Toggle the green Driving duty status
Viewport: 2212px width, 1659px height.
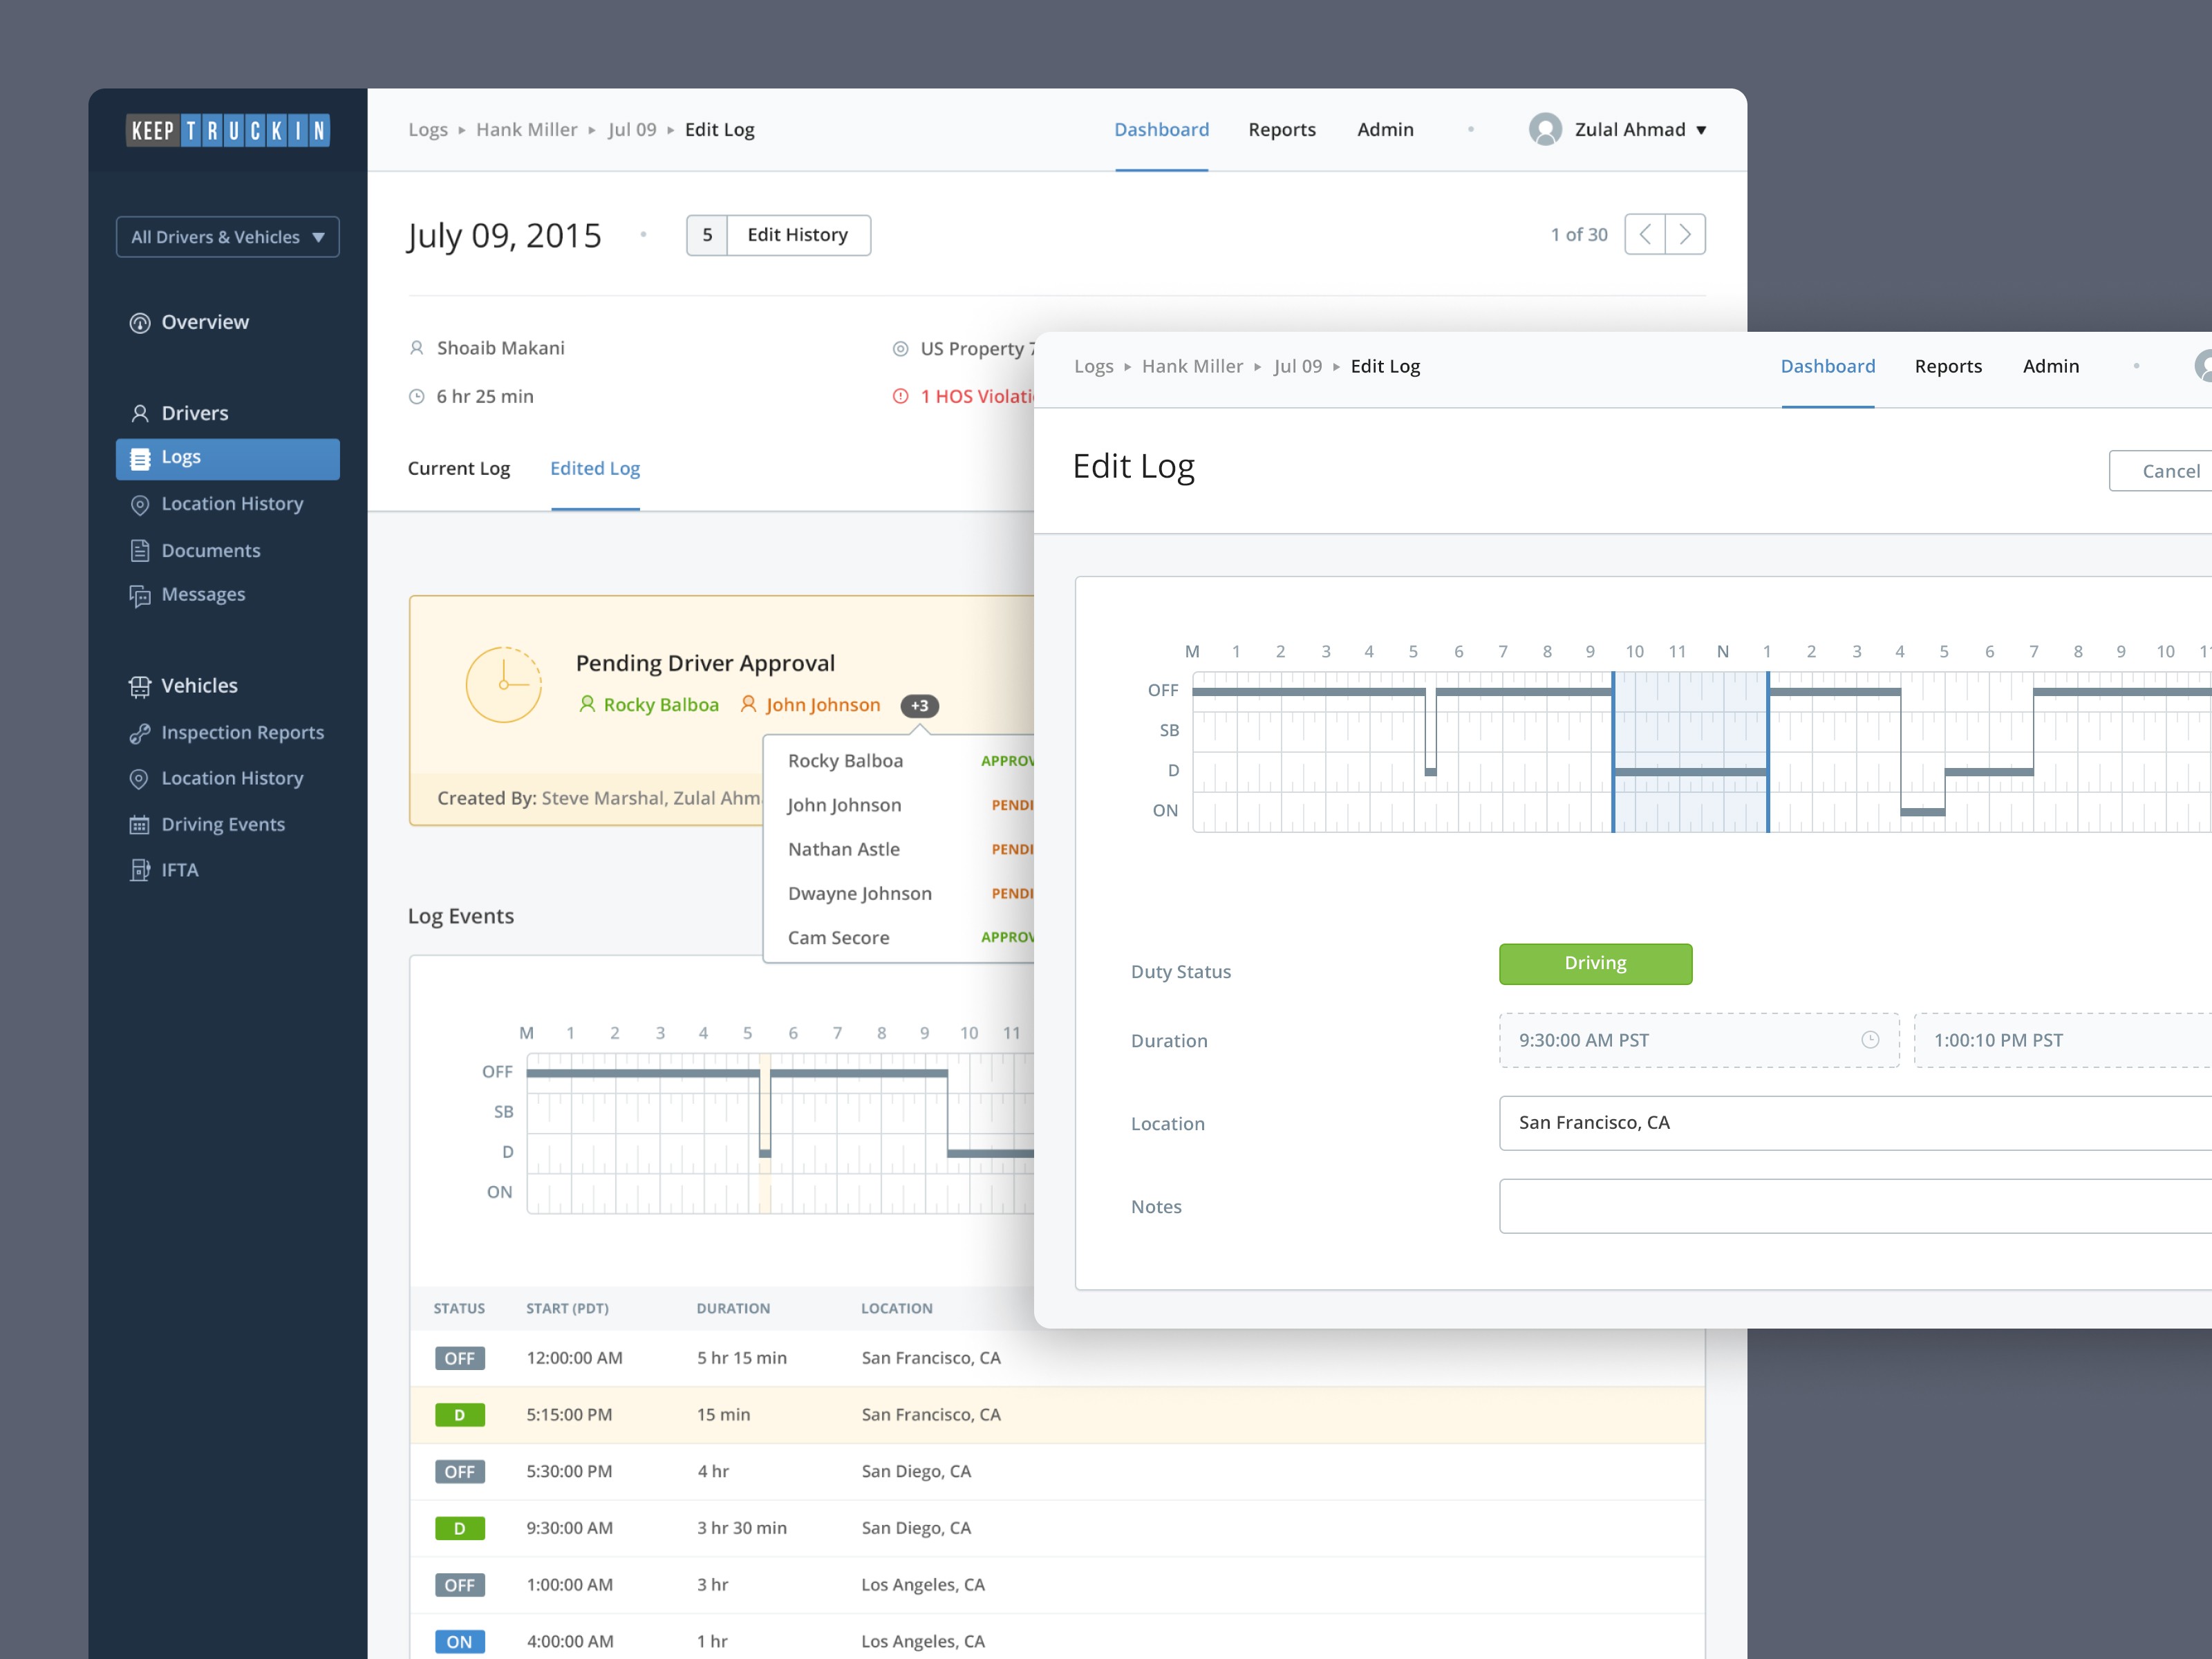1595,963
